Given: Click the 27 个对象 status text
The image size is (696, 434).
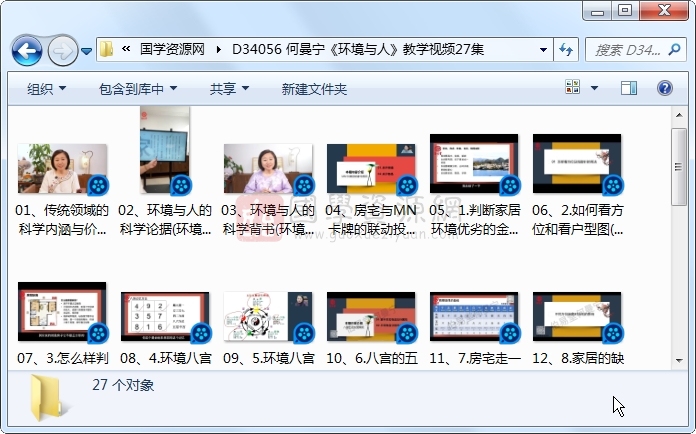Looking at the screenshot, I should click(123, 385).
